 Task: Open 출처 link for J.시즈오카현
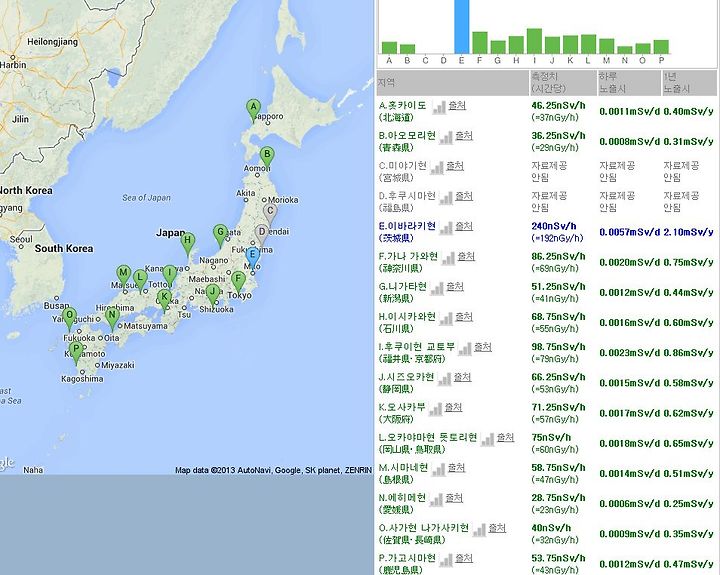(x=462, y=377)
